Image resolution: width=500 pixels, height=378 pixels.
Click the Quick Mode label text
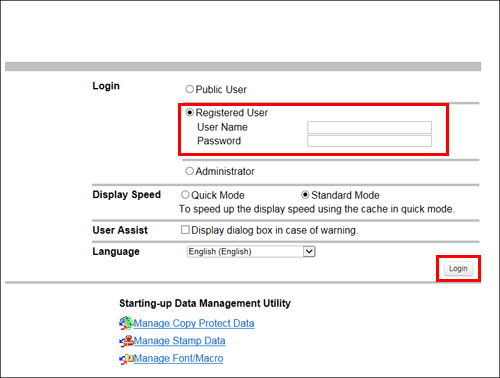coord(218,195)
